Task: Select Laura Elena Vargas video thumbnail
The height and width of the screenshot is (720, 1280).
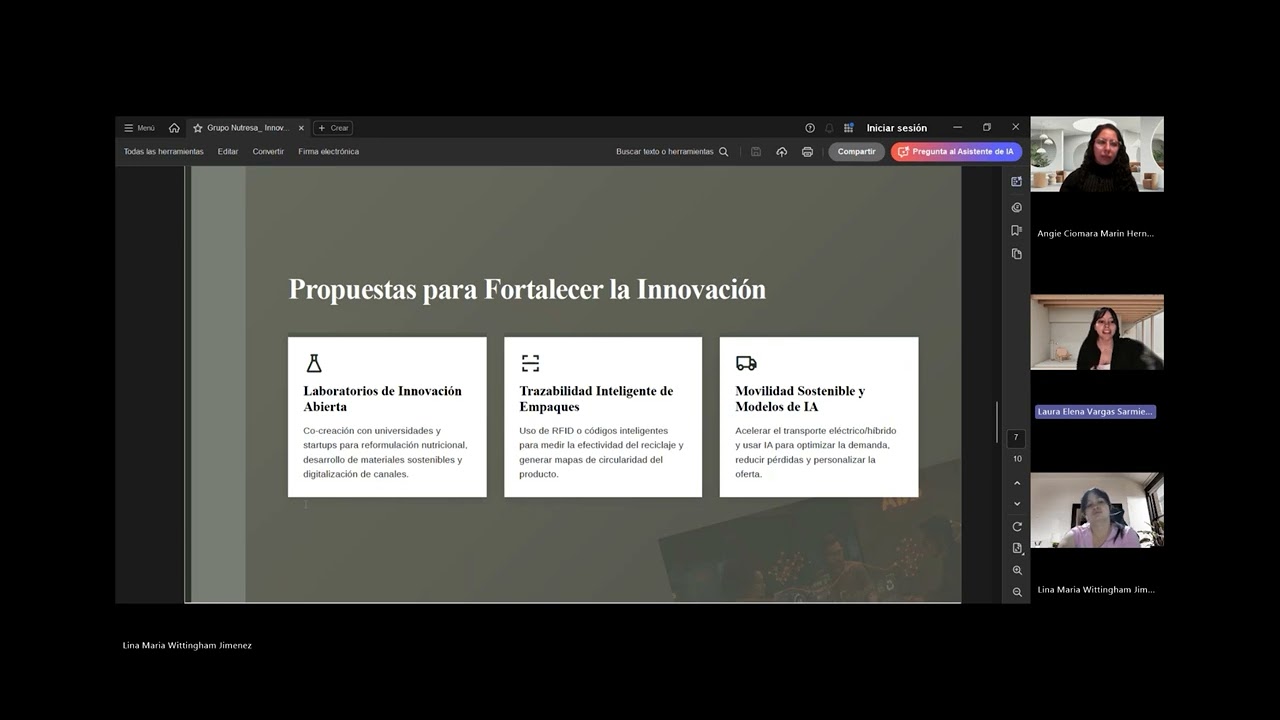Action: (1097, 332)
